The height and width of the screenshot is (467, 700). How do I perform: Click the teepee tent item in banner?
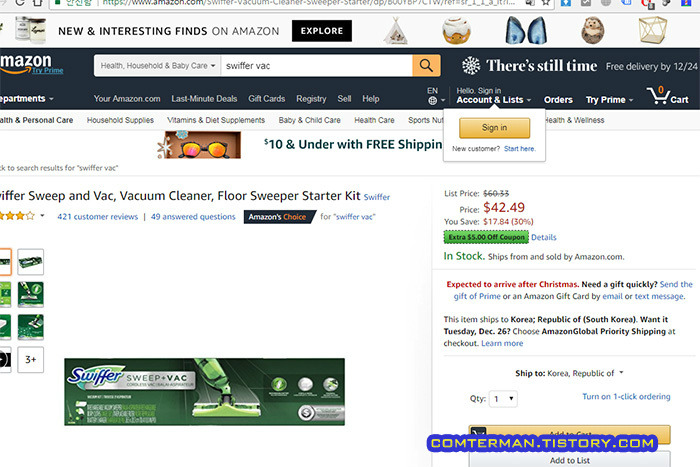[x=396, y=31]
